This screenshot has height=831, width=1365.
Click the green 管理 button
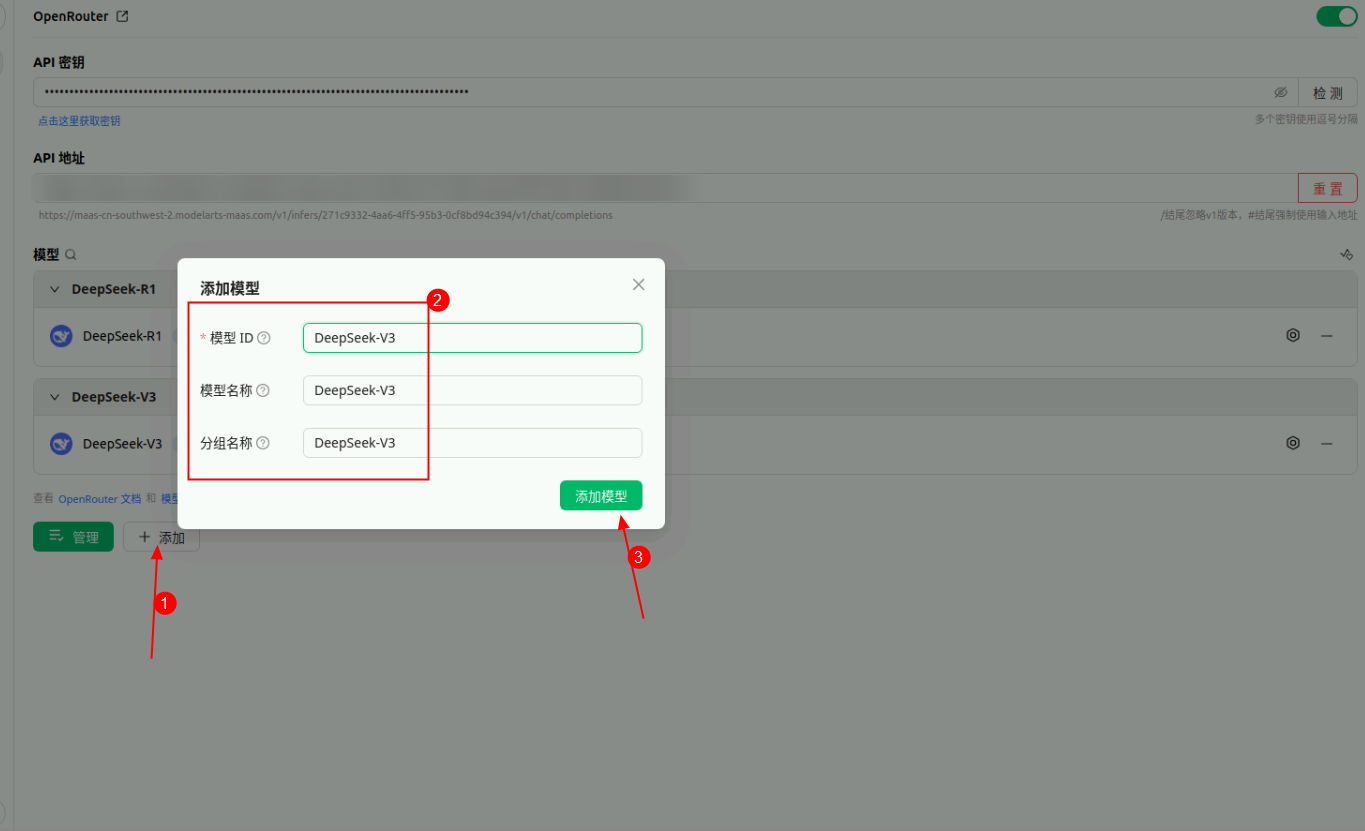click(x=73, y=537)
